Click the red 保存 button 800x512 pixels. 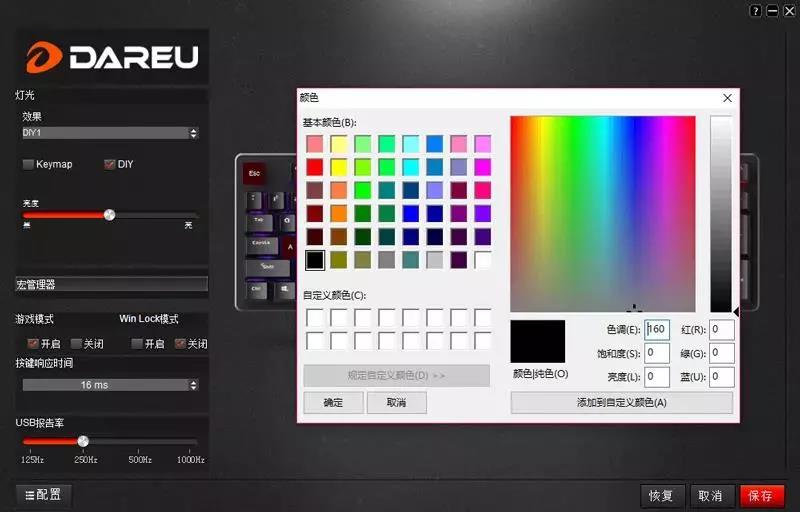pyautogui.click(x=761, y=496)
